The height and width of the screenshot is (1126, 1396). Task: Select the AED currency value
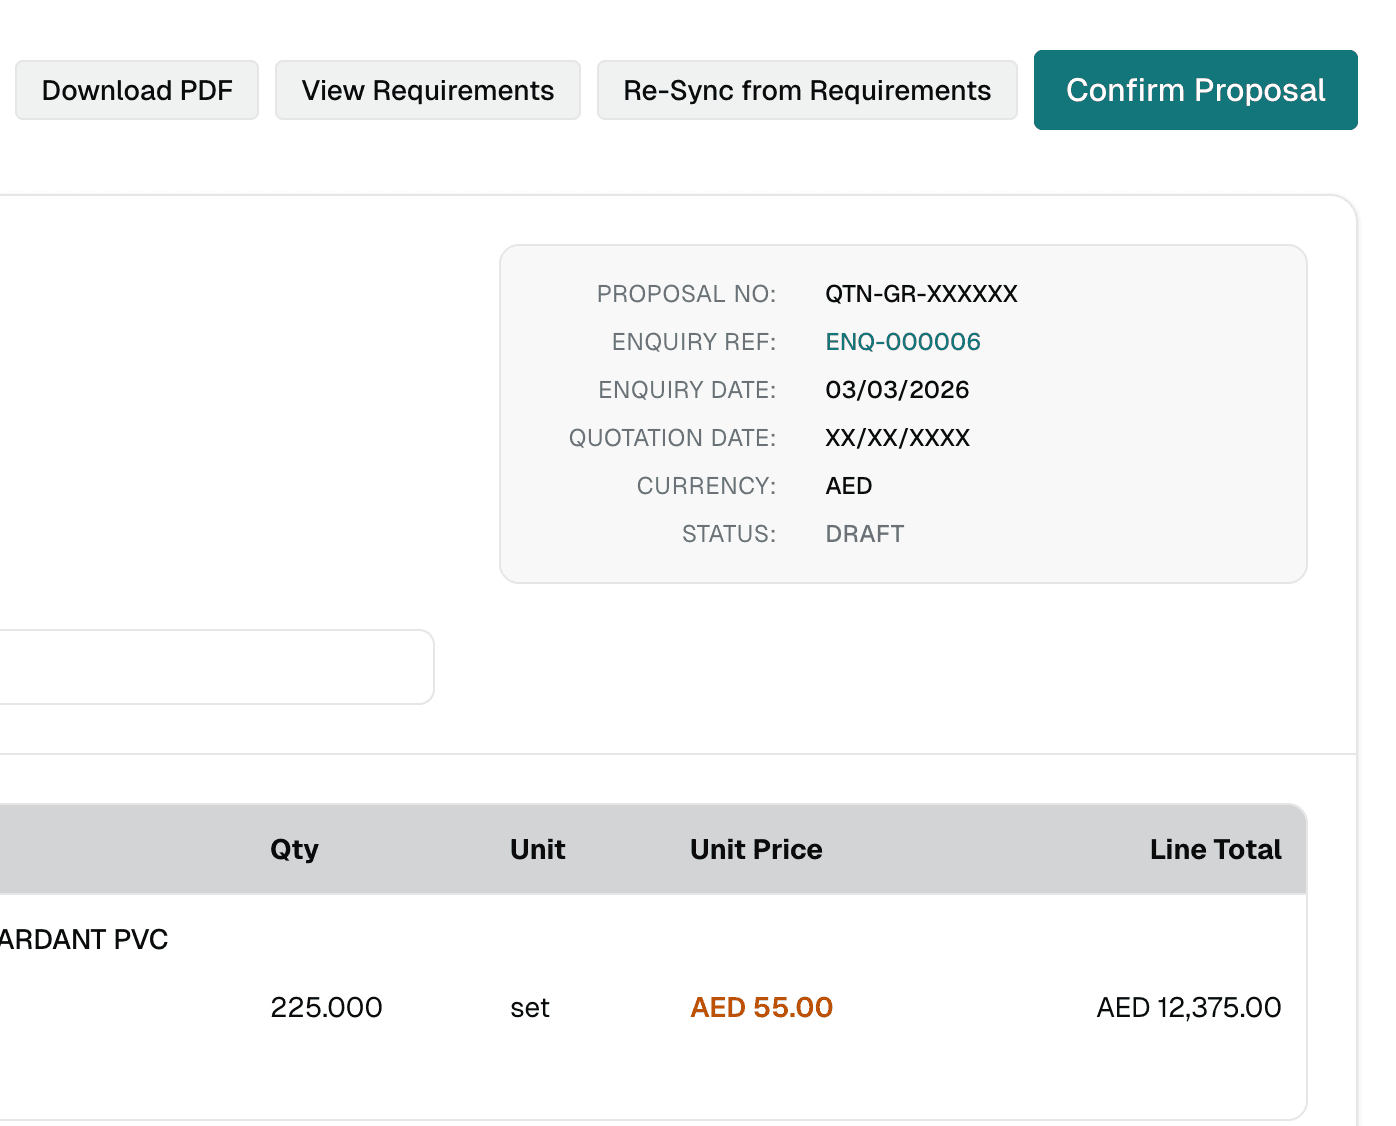[x=849, y=486]
